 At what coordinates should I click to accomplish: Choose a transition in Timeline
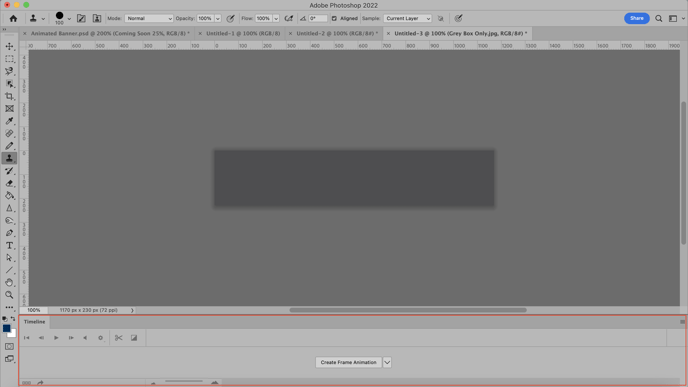pyautogui.click(x=134, y=338)
